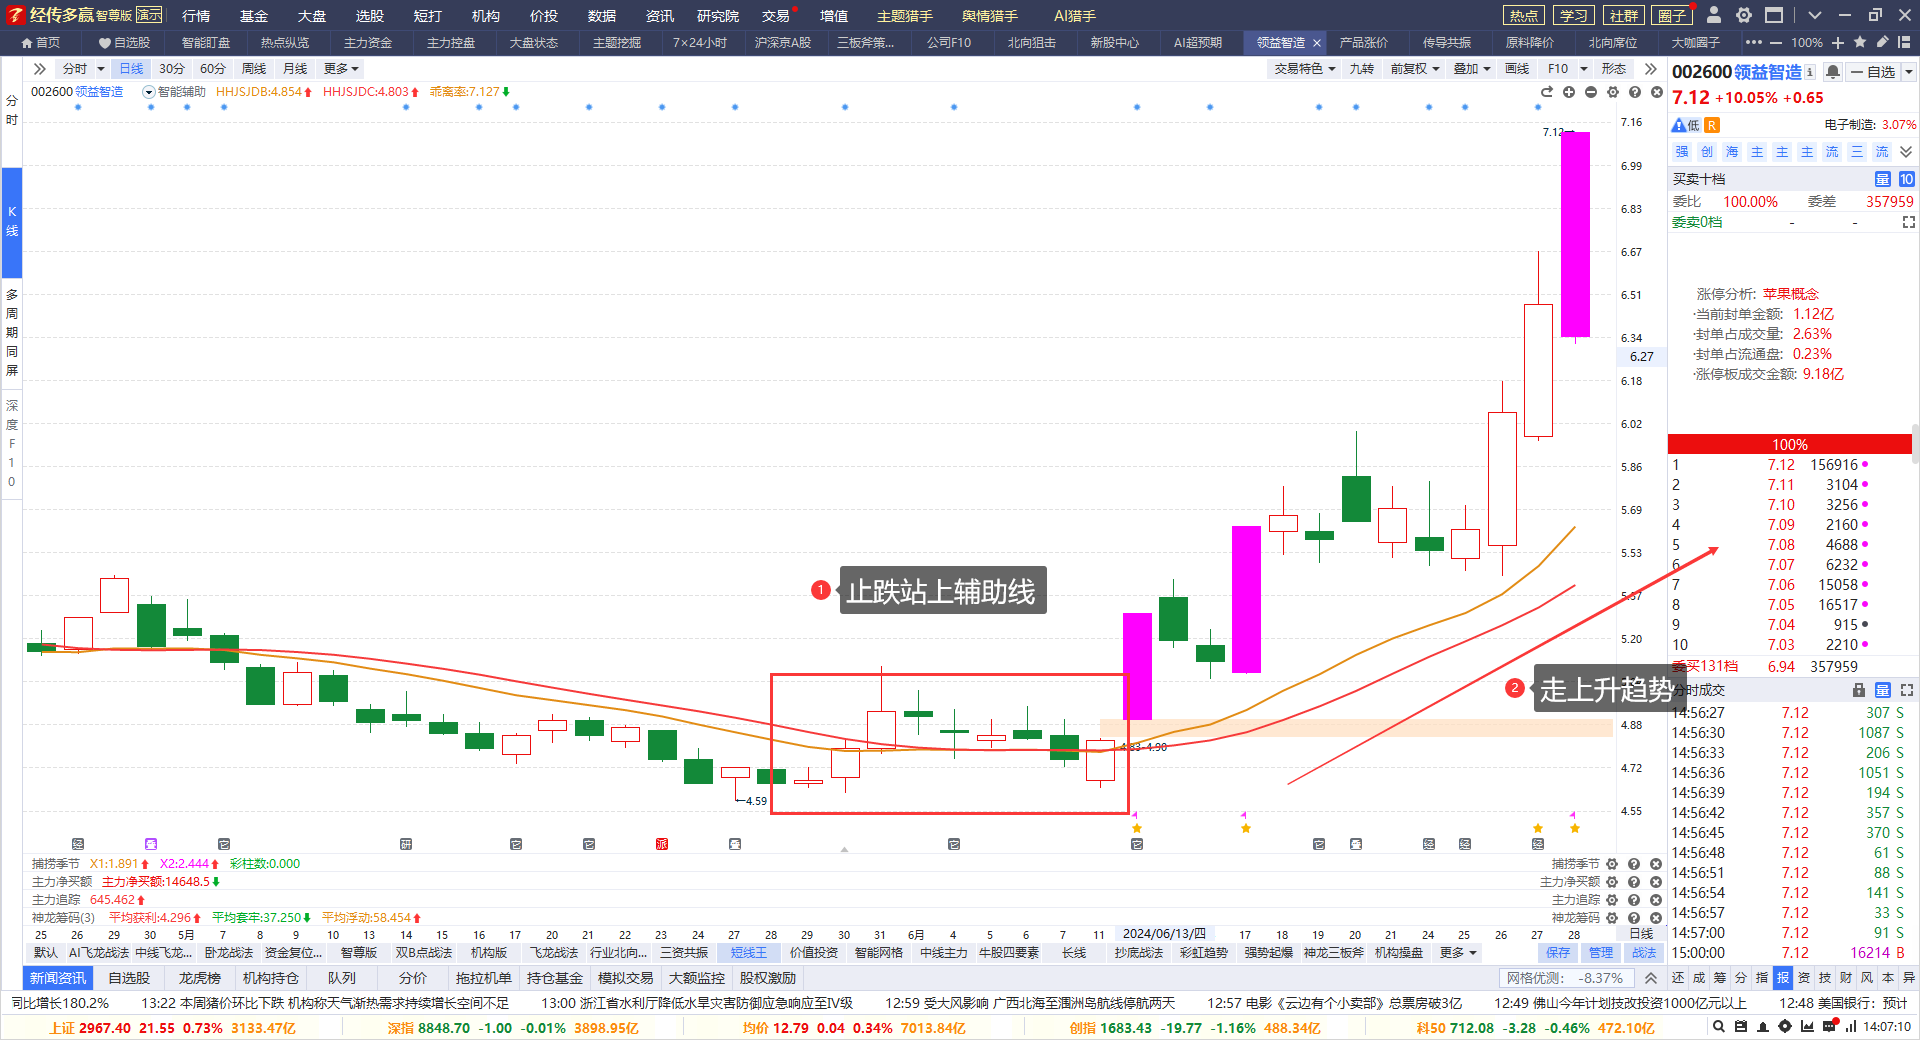The height and width of the screenshot is (1040, 1920).
Task: Expand the F10 dropdown arrow
Action: (x=1584, y=69)
